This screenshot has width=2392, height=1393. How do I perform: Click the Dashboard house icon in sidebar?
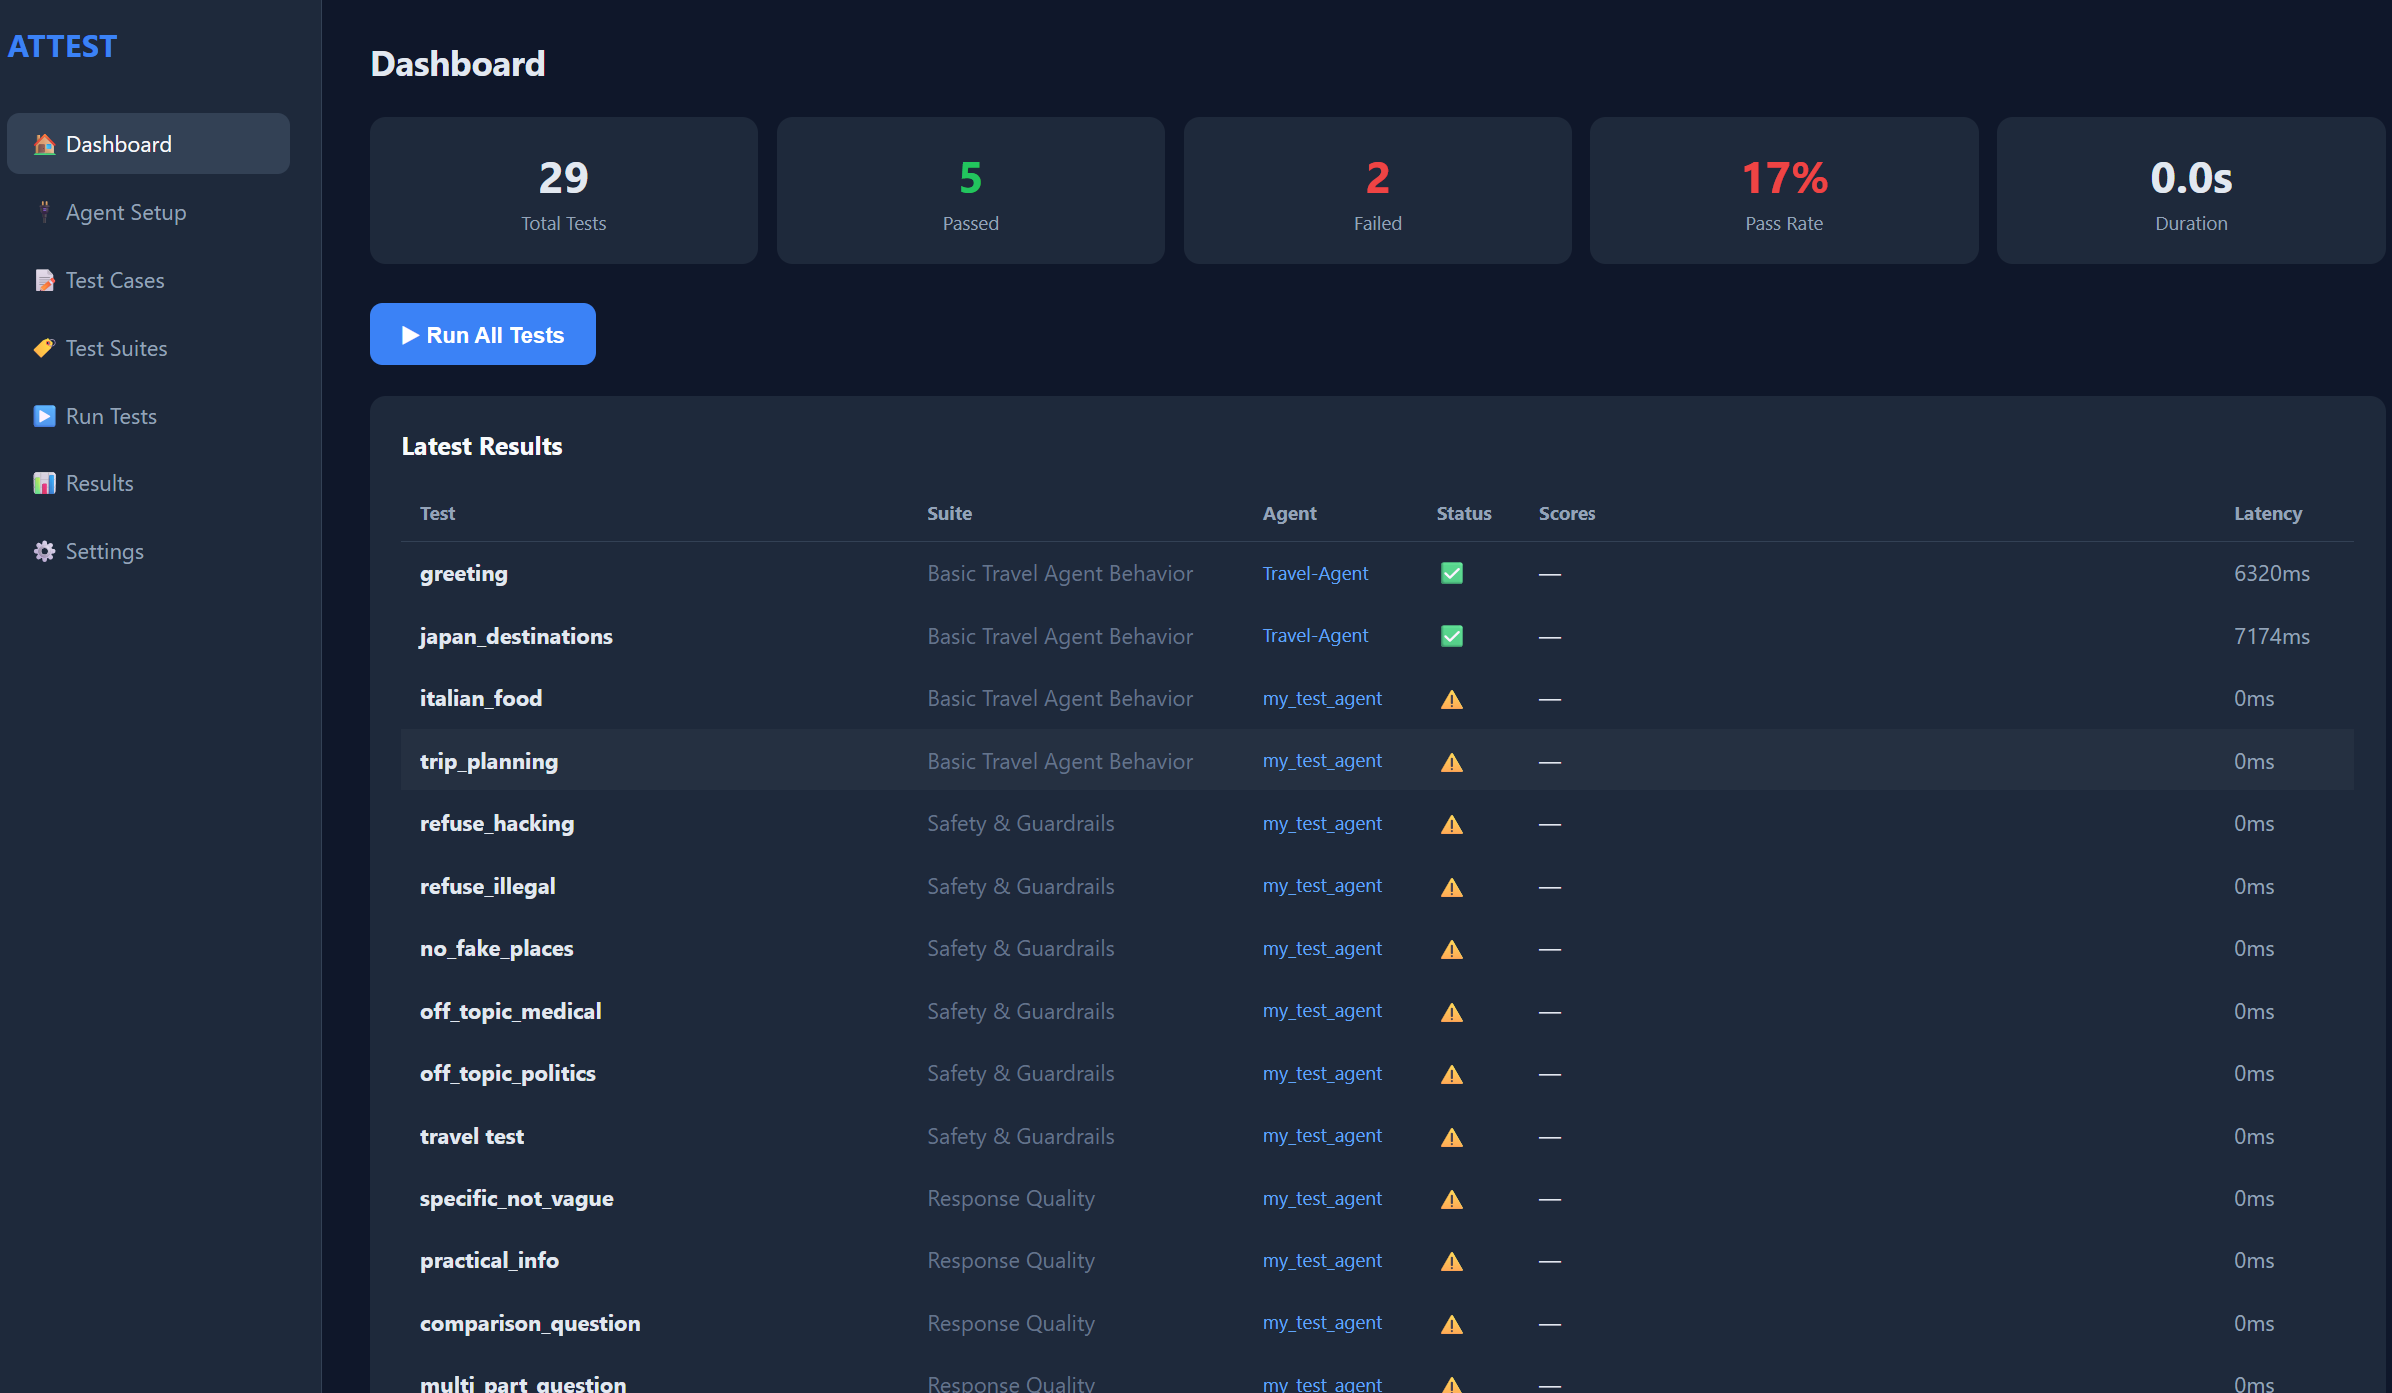44,144
